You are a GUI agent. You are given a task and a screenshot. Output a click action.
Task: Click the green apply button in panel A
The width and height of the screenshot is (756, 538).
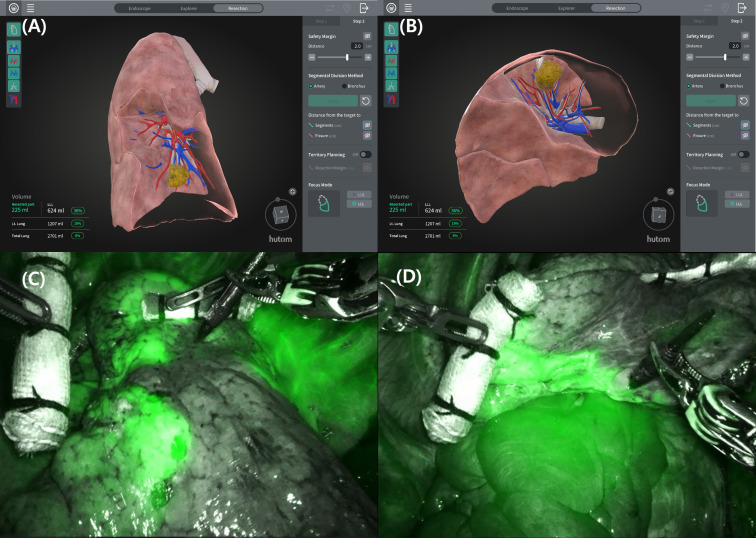coord(333,101)
